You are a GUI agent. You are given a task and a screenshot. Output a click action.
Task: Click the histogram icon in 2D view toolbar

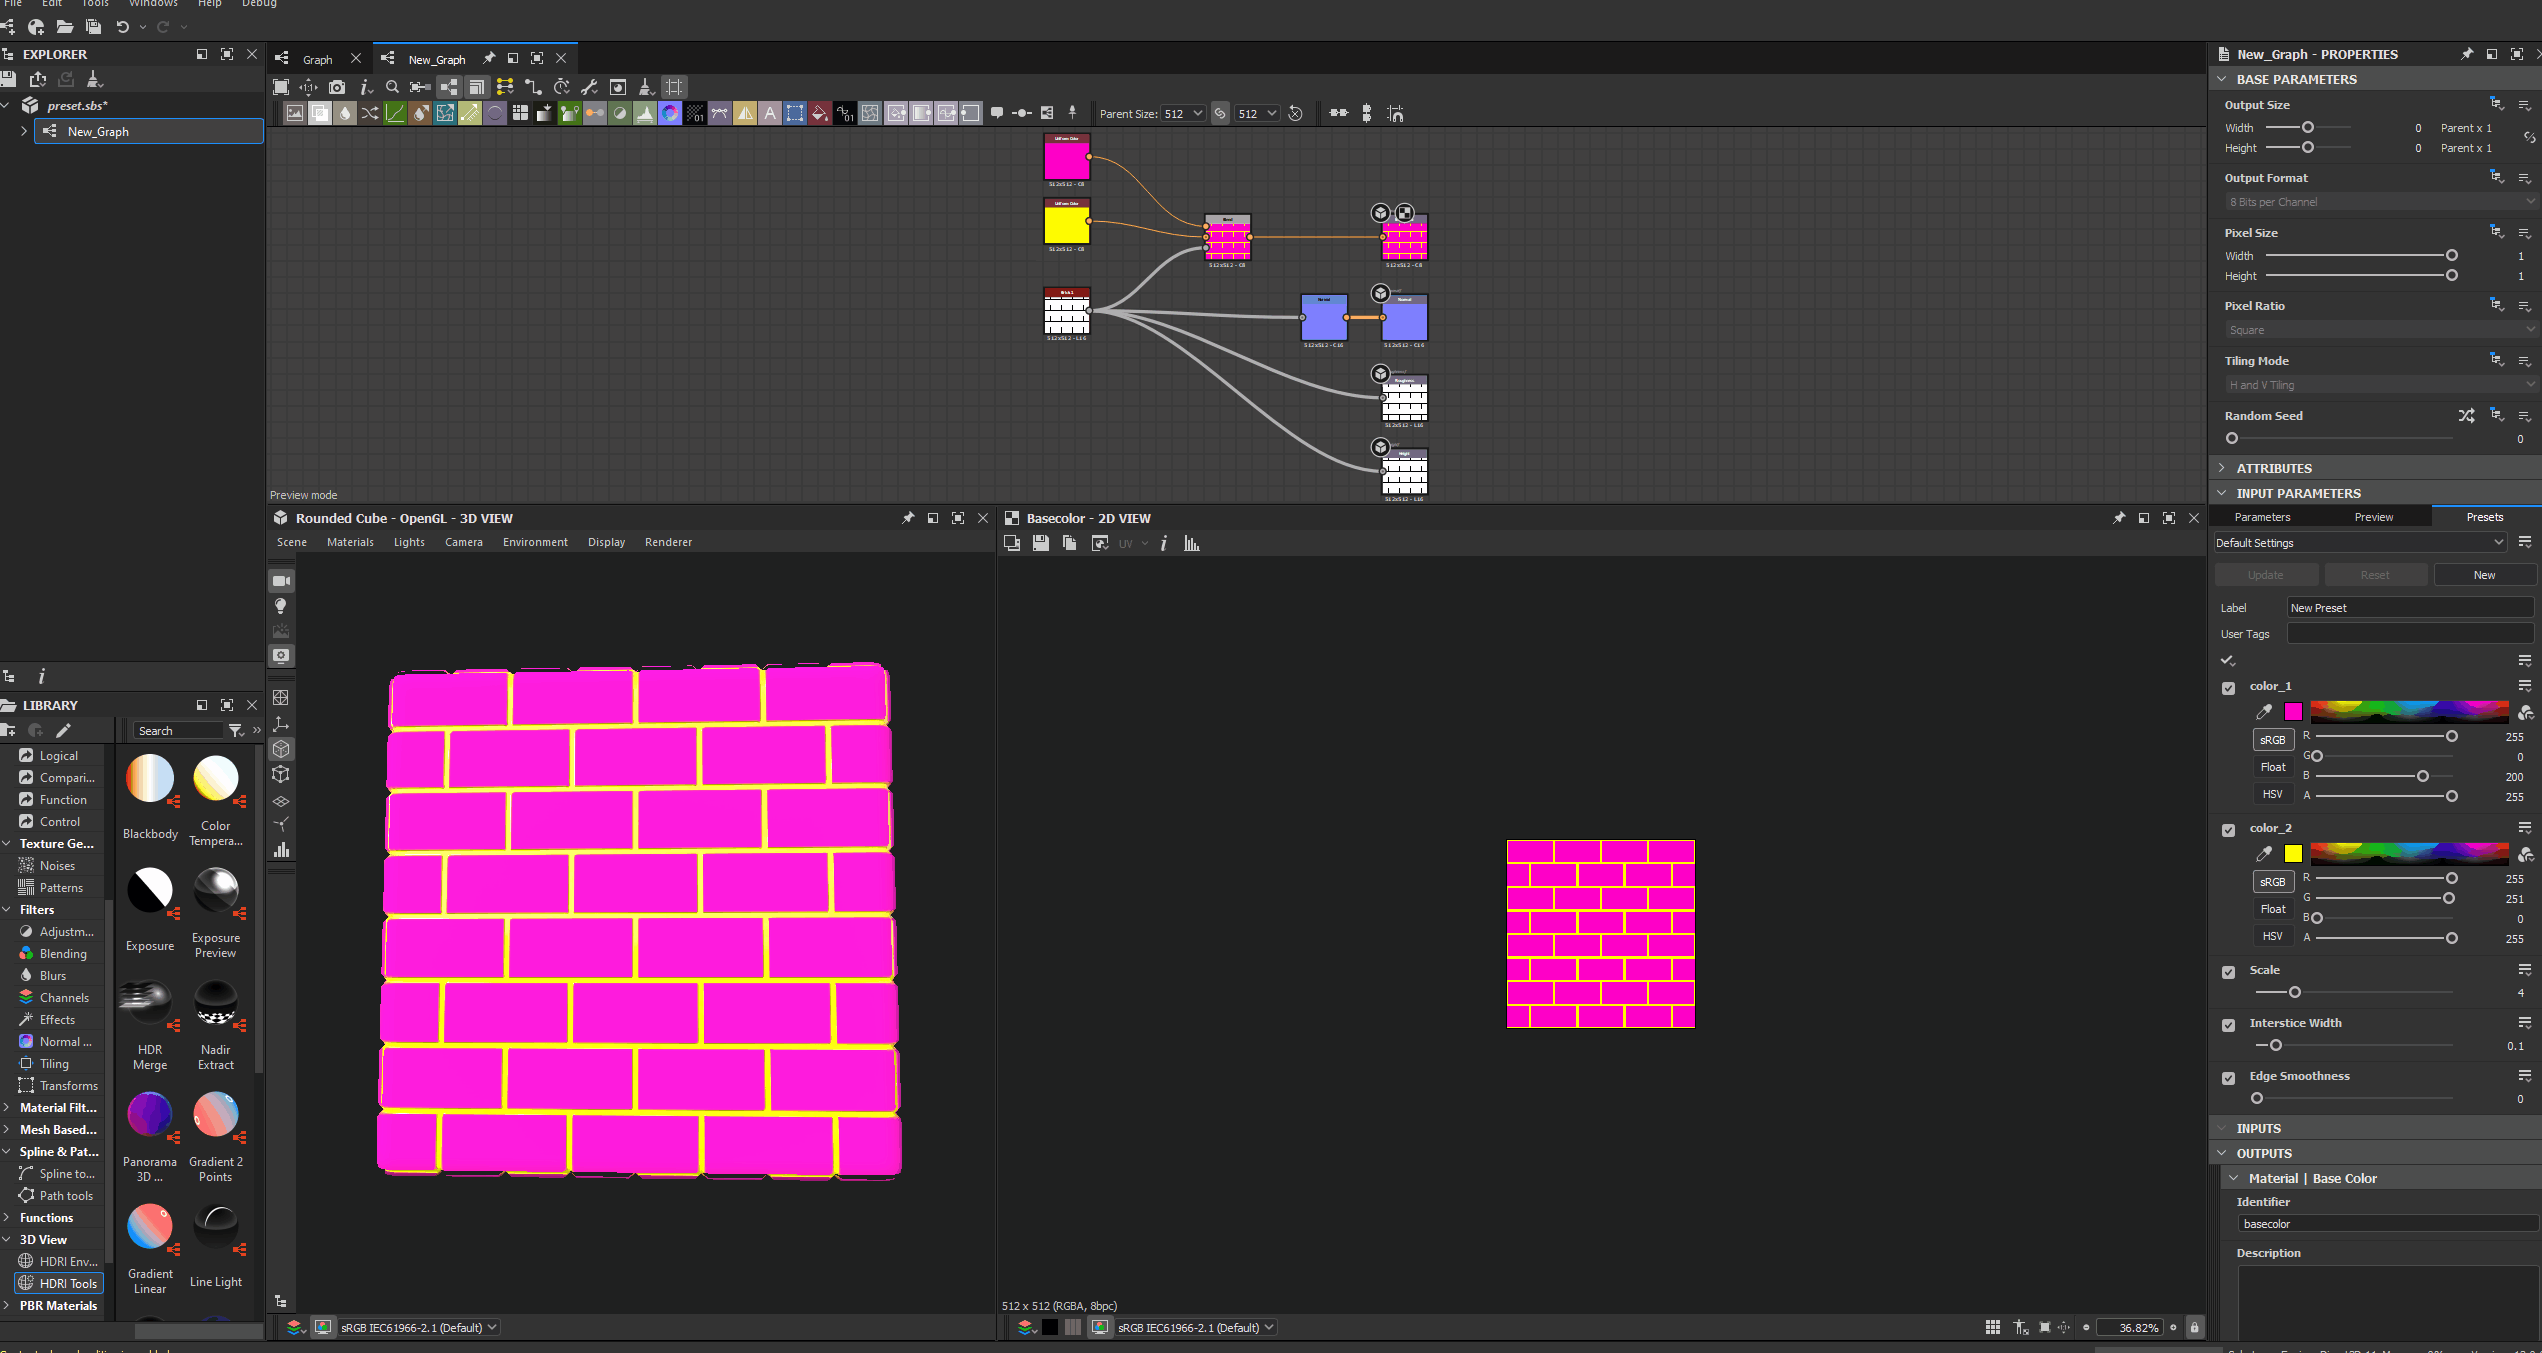point(1191,543)
